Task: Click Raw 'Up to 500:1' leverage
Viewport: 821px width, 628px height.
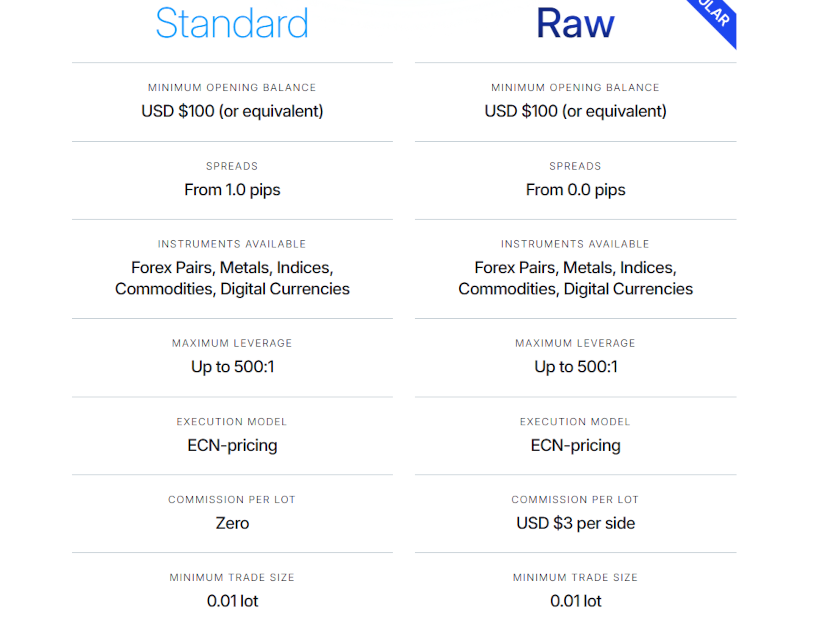Action: click(x=575, y=367)
